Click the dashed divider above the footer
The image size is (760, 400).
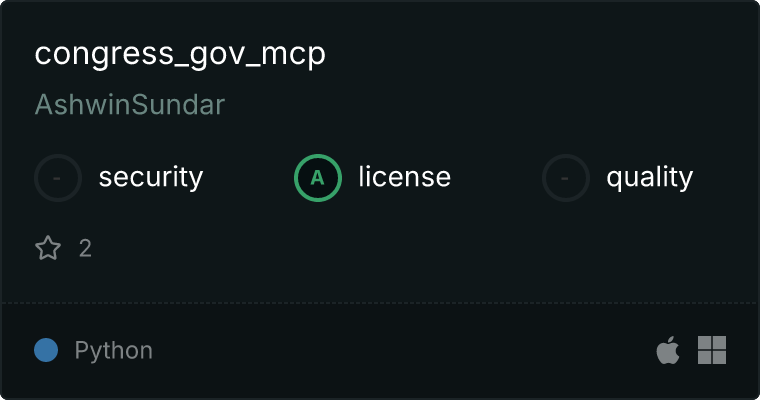pos(380,303)
